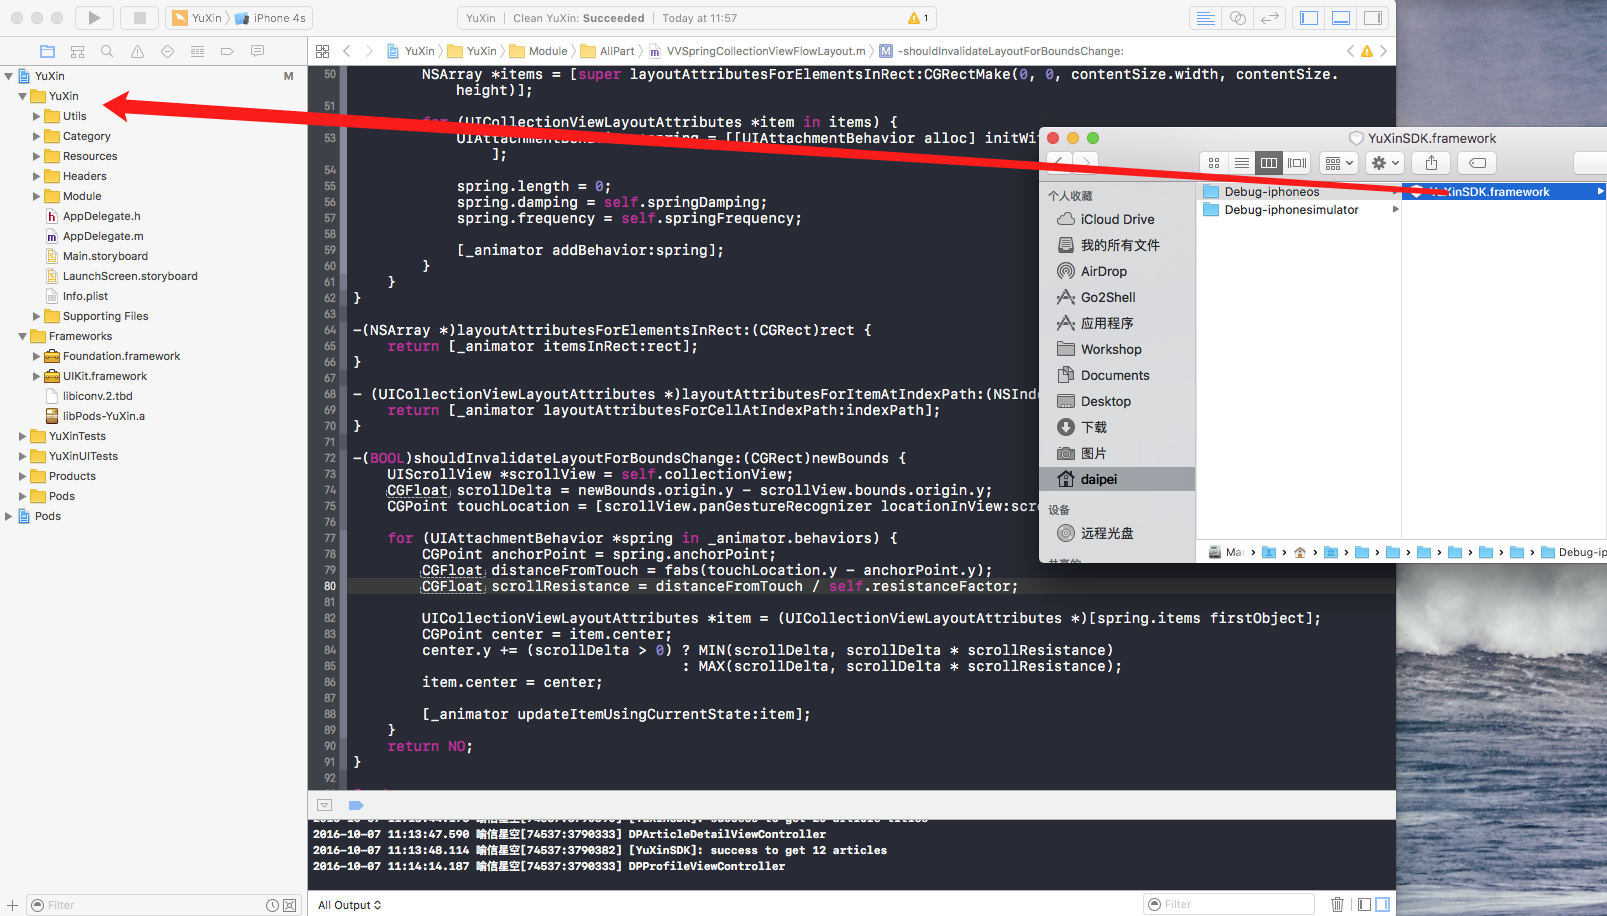
Task: Switch to the version editor
Action: tap(1270, 18)
